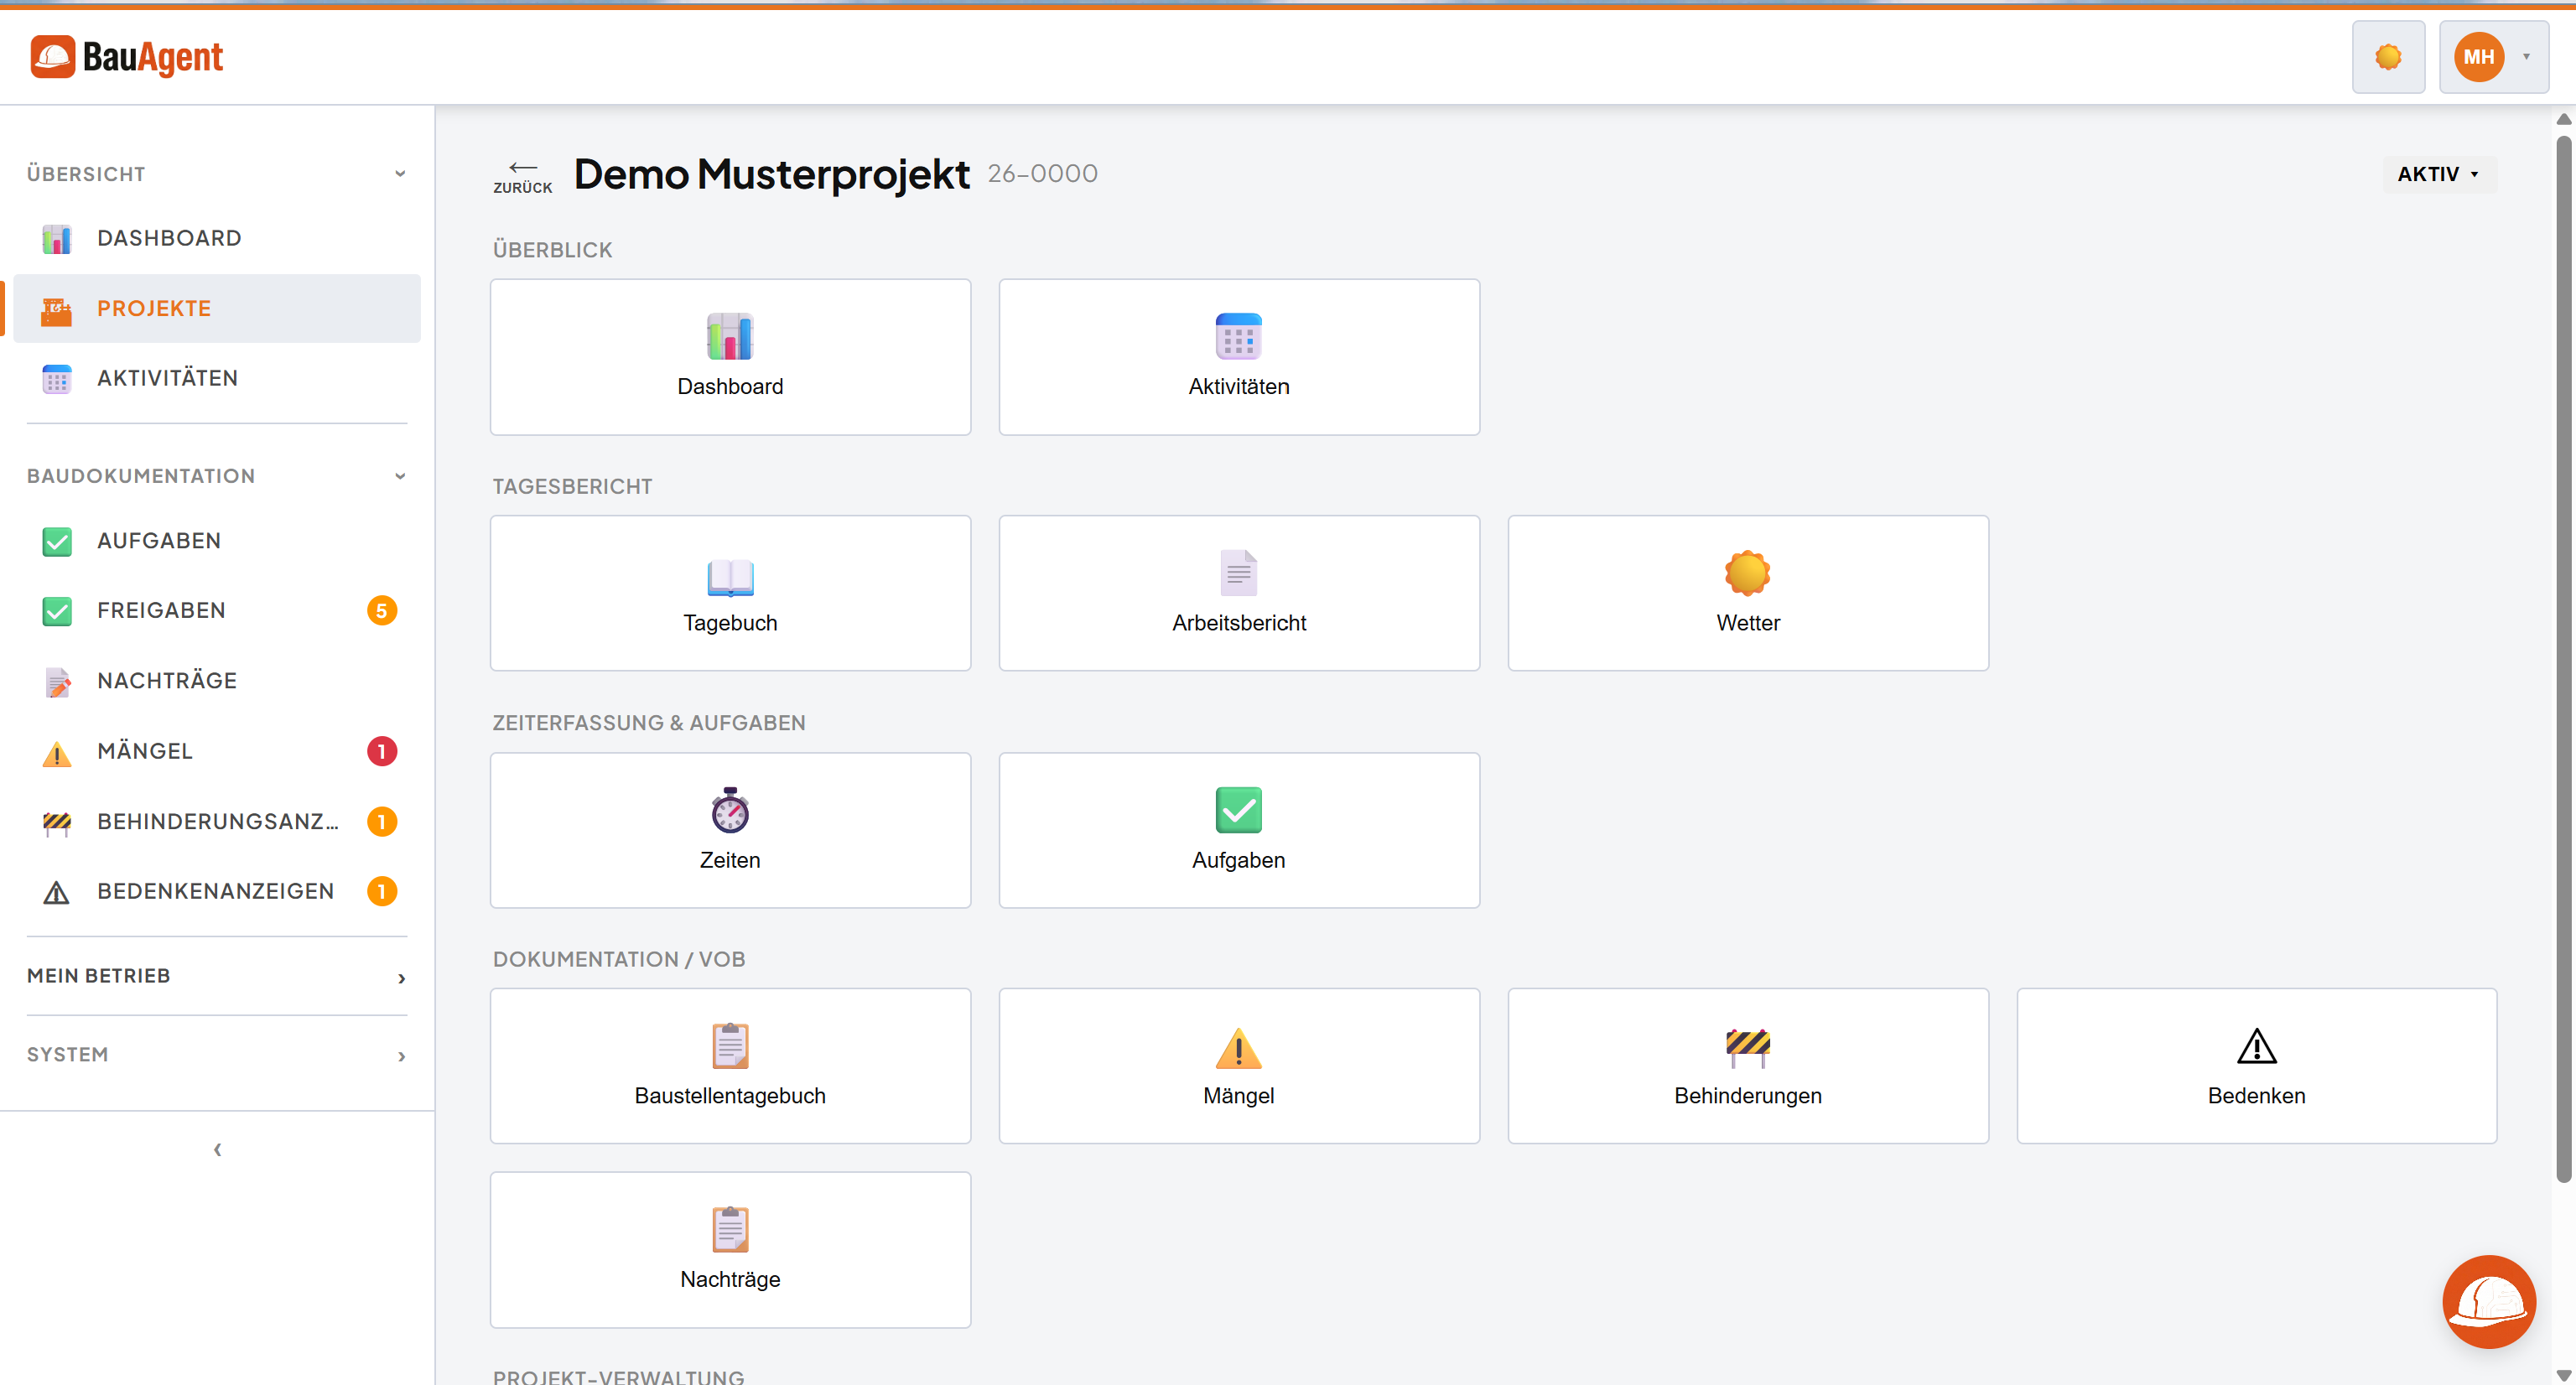Viewport: 2576px width, 1385px height.
Task: Switch to Aktivitäten in the sidebar
Action: point(167,377)
